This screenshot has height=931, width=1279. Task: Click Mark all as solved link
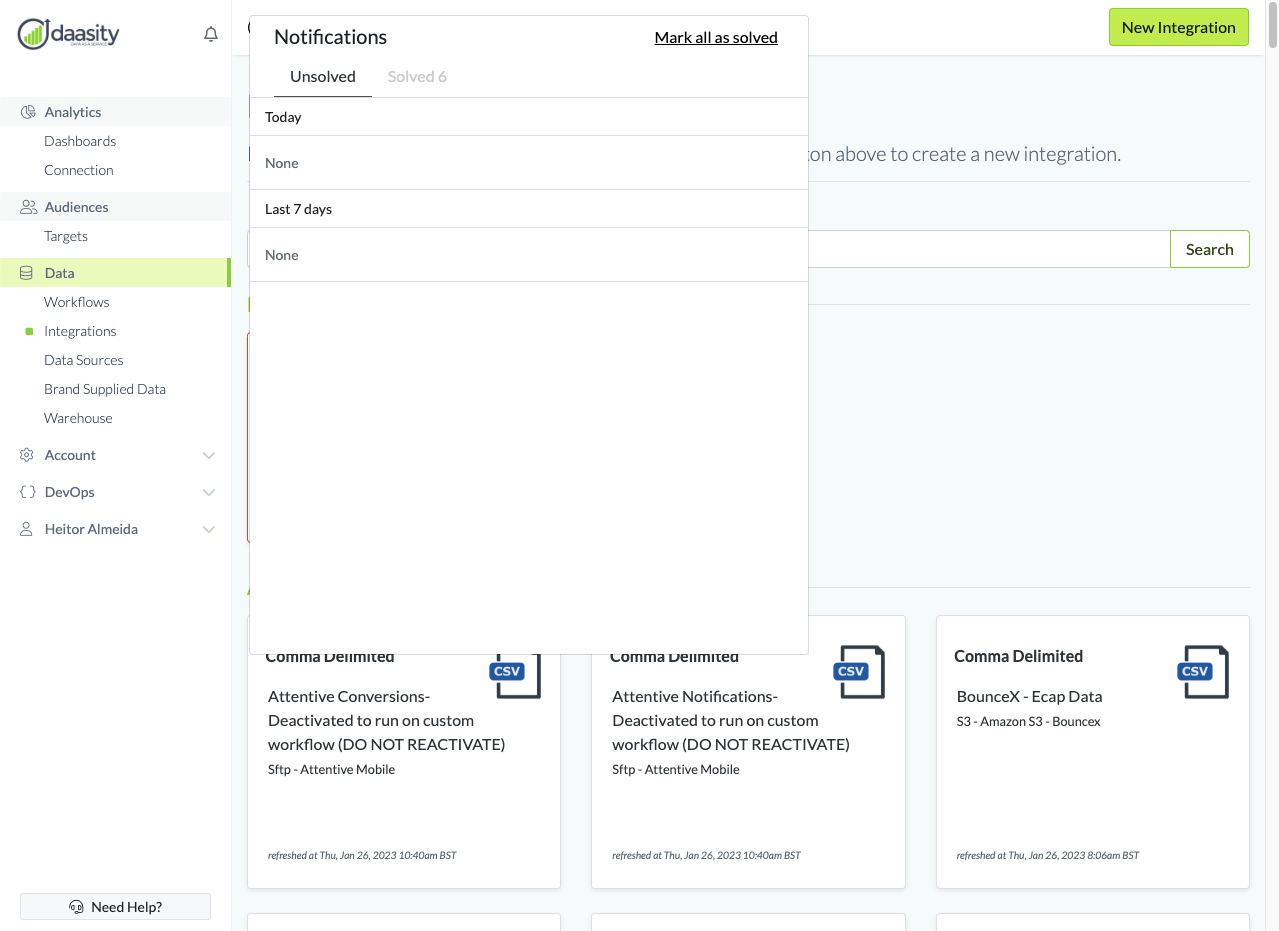716,38
